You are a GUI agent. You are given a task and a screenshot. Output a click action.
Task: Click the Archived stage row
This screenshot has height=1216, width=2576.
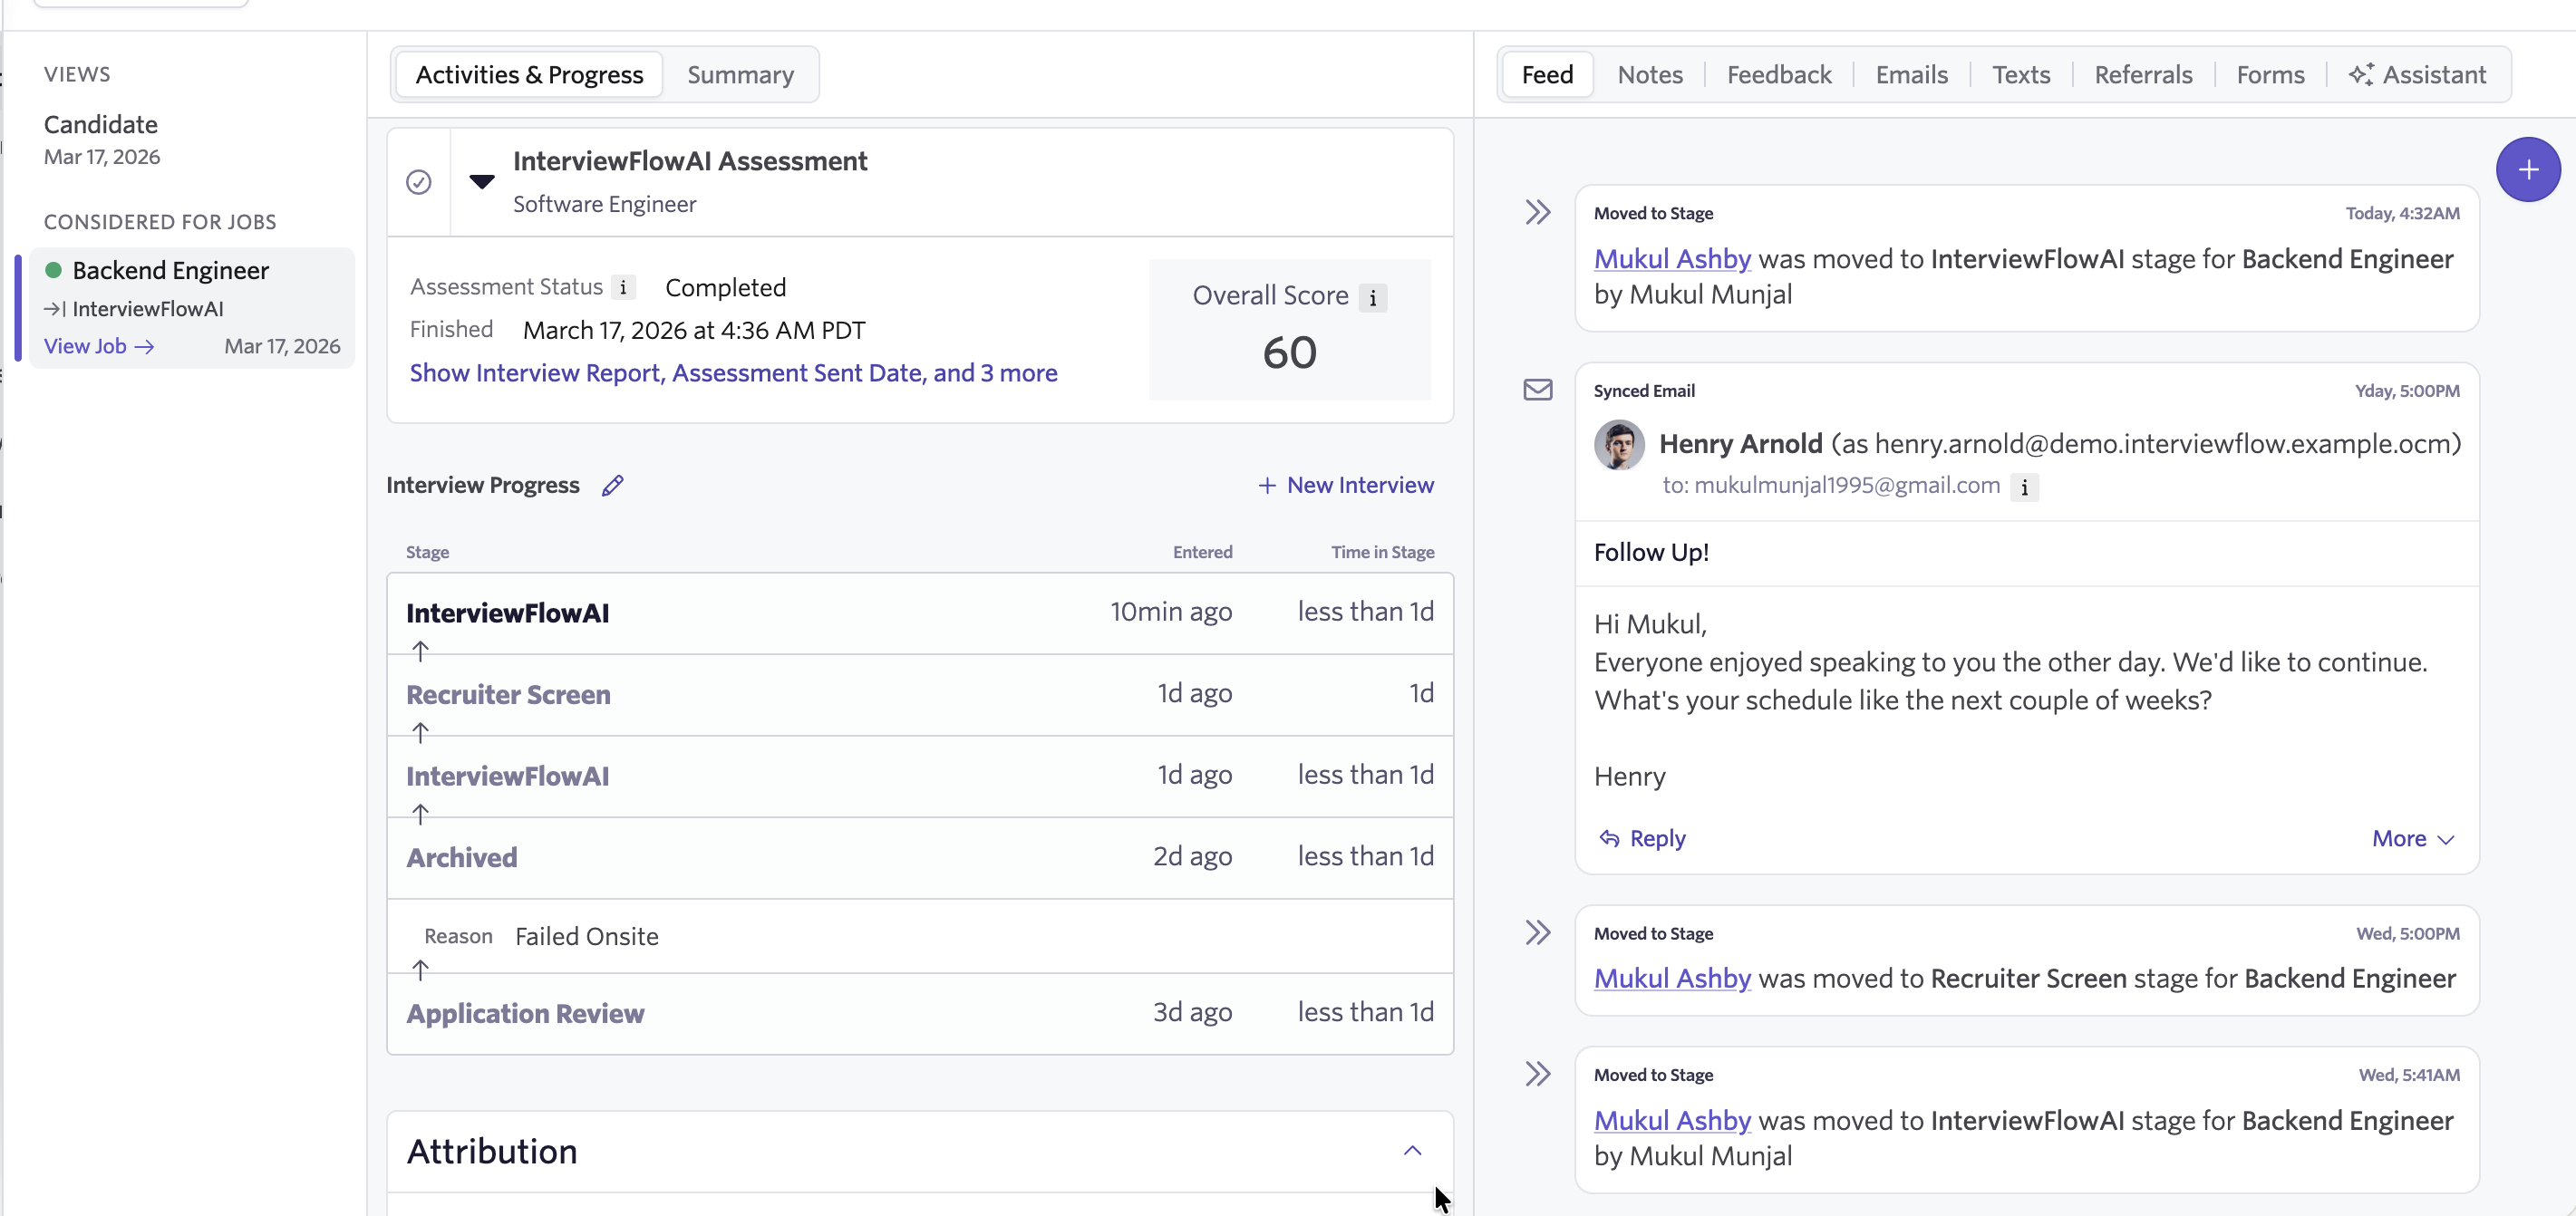[920, 858]
